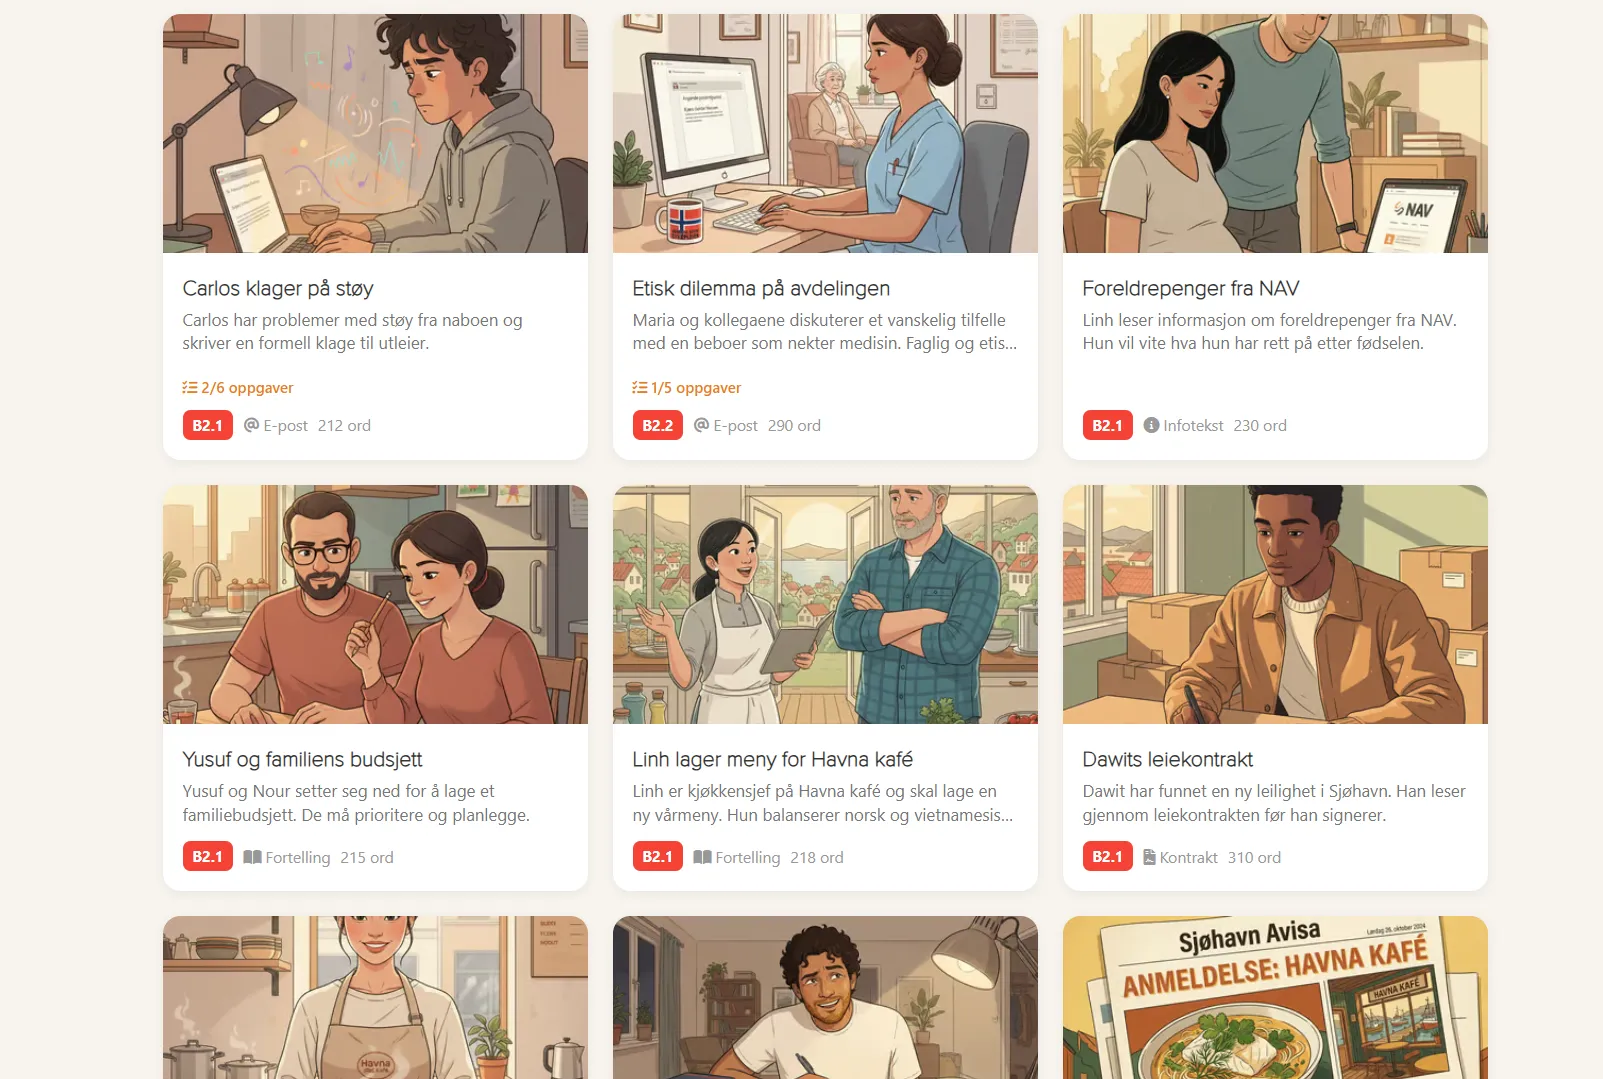The height and width of the screenshot is (1079, 1603).
Task: Open the Linh lager meny for Havna kafé title
Action: point(772,760)
